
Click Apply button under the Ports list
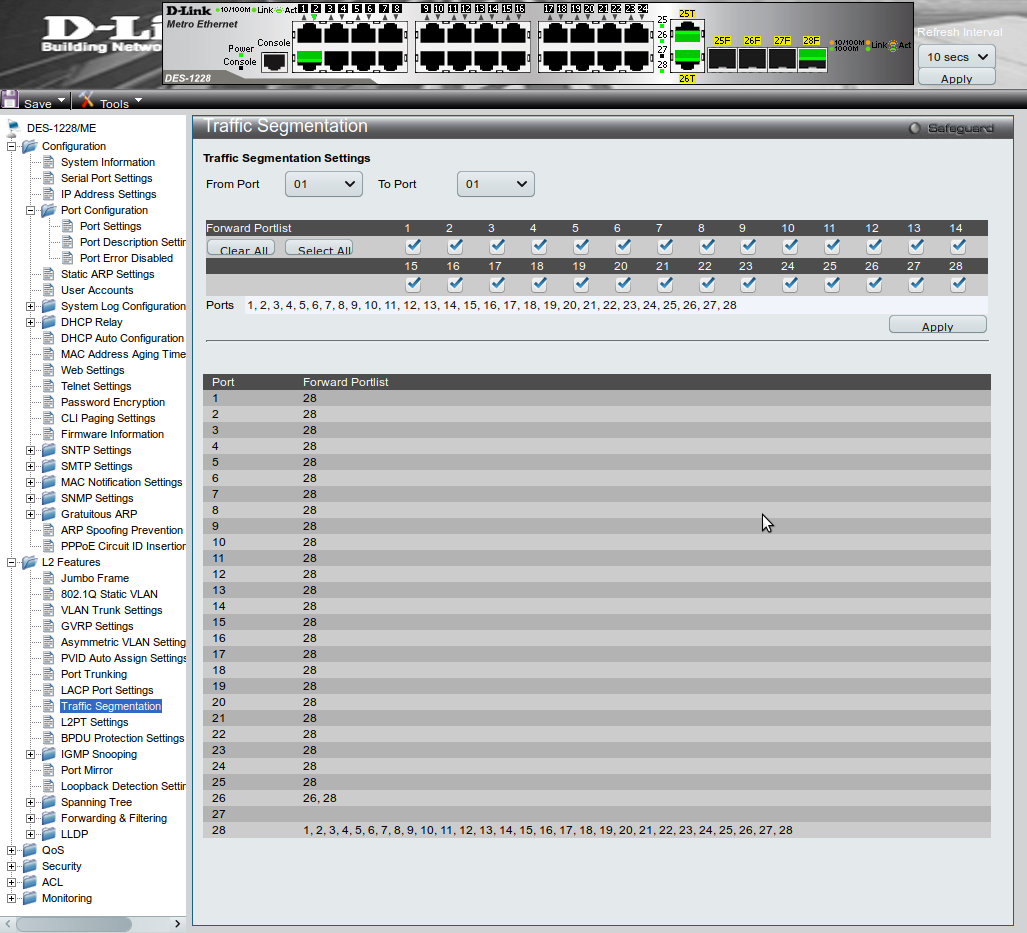[x=937, y=325]
